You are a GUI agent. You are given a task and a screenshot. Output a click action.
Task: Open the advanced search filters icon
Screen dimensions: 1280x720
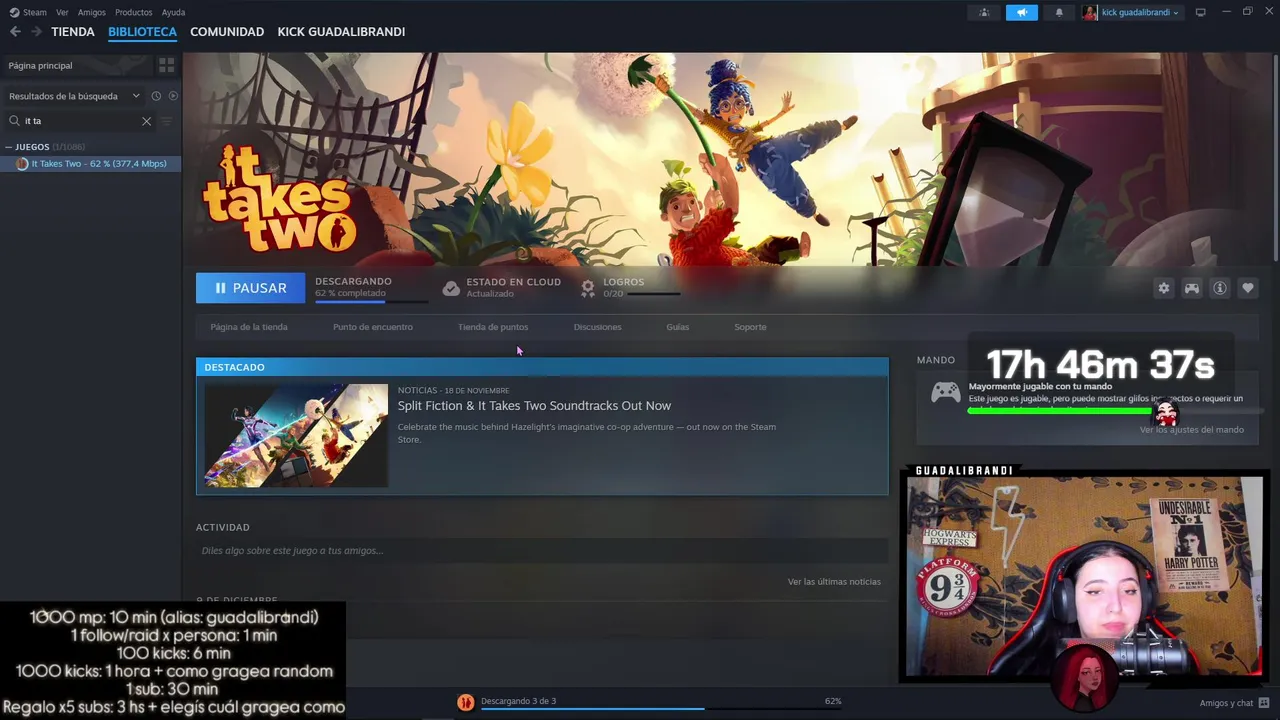(x=166, y=121)
